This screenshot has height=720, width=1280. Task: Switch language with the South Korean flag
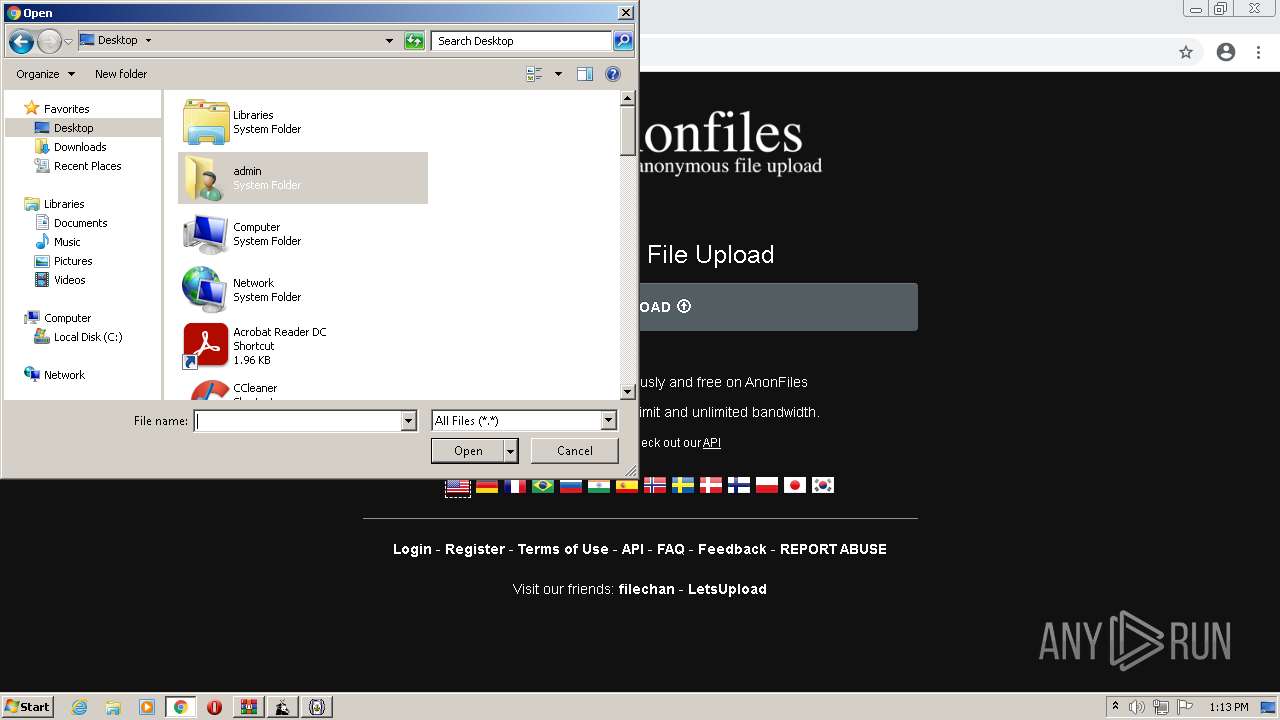tap(823, 486)
